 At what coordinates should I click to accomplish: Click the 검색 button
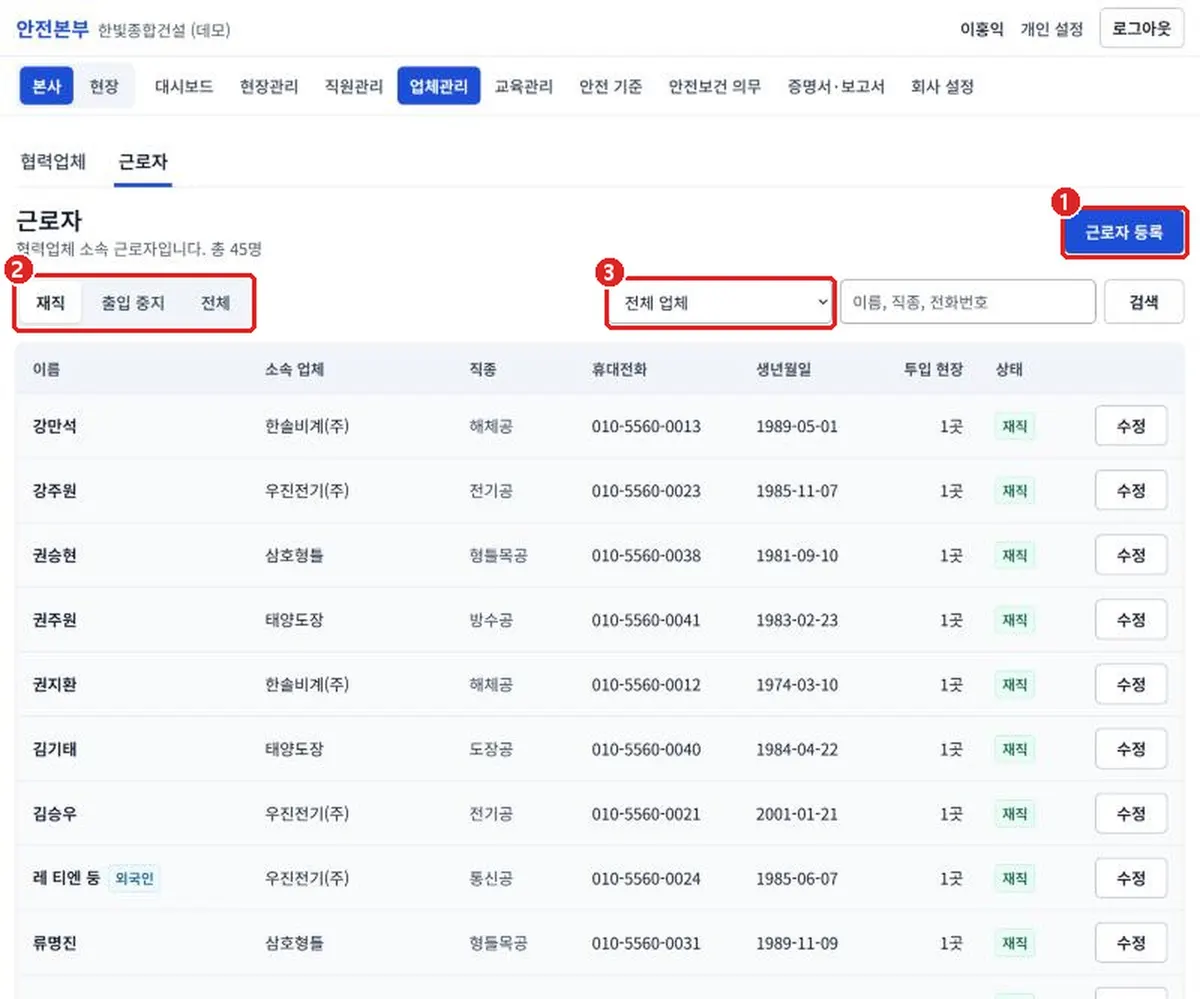(1144, 302)
